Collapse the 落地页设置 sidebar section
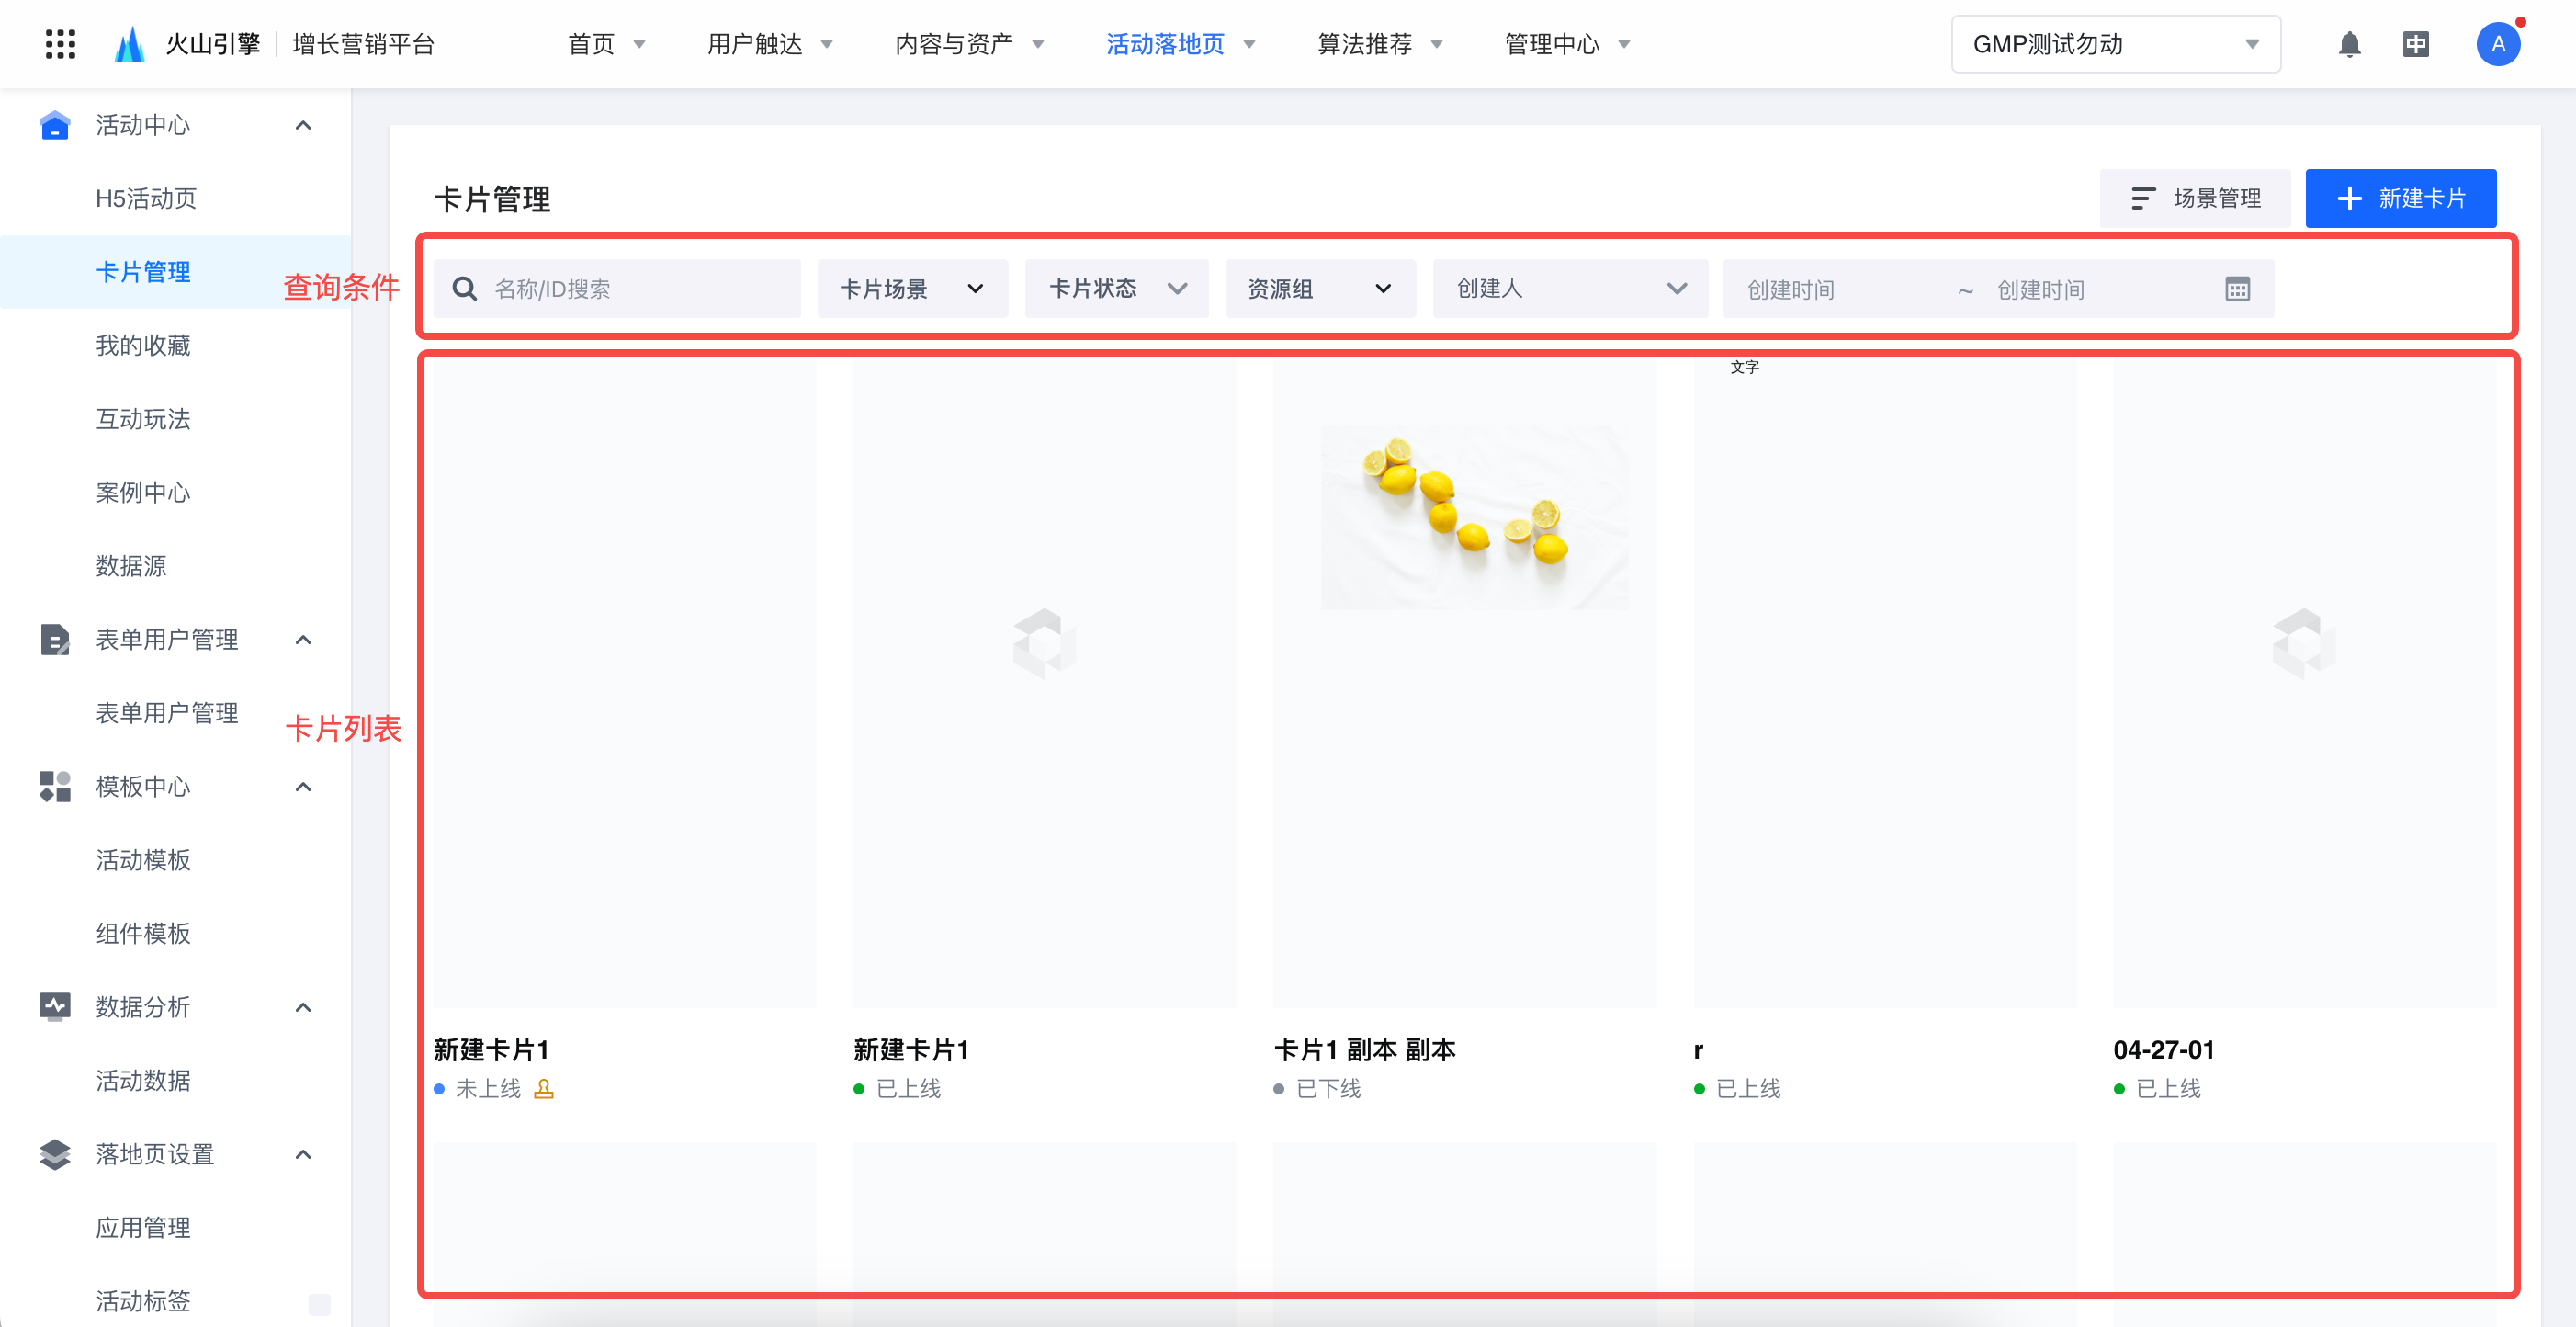The width and height of the screenshot is (2576, 1327). coord(304,1153)
